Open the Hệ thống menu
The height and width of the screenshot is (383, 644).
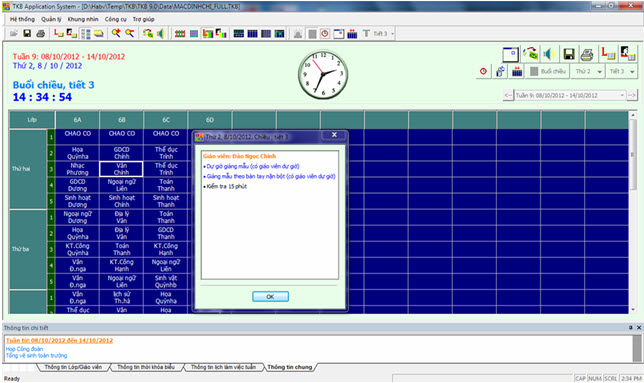[x=22, y=19]
